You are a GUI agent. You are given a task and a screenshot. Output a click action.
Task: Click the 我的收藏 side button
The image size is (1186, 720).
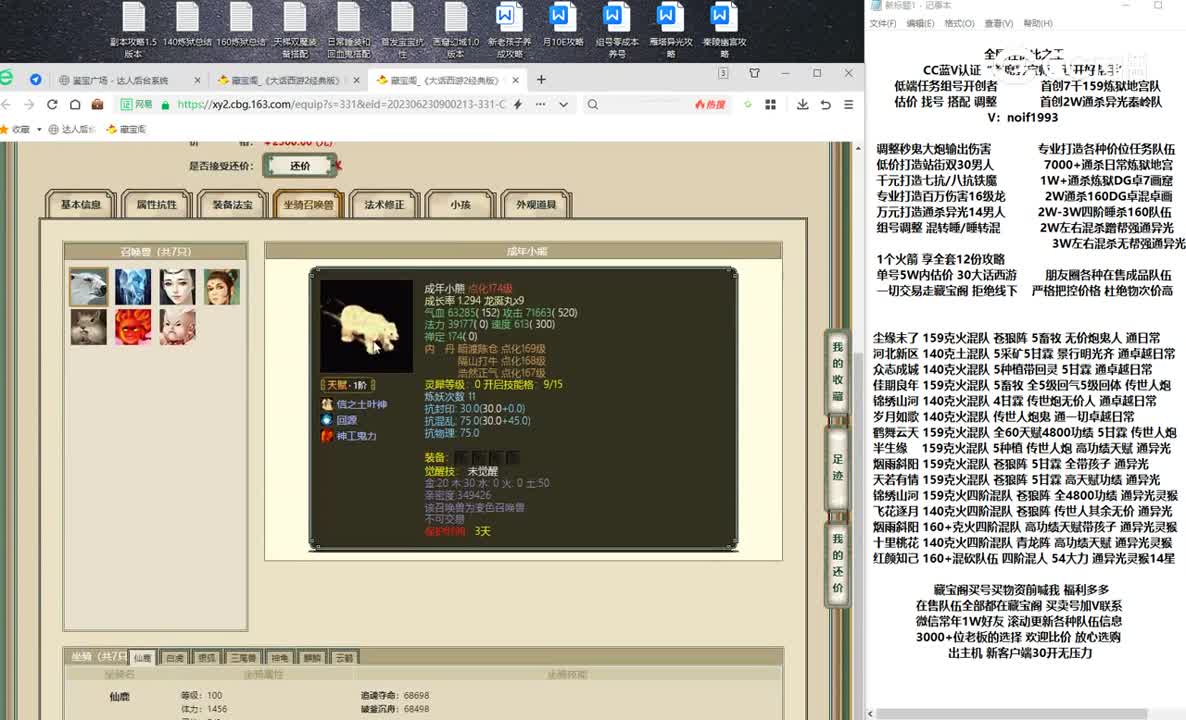pos(837,371)
